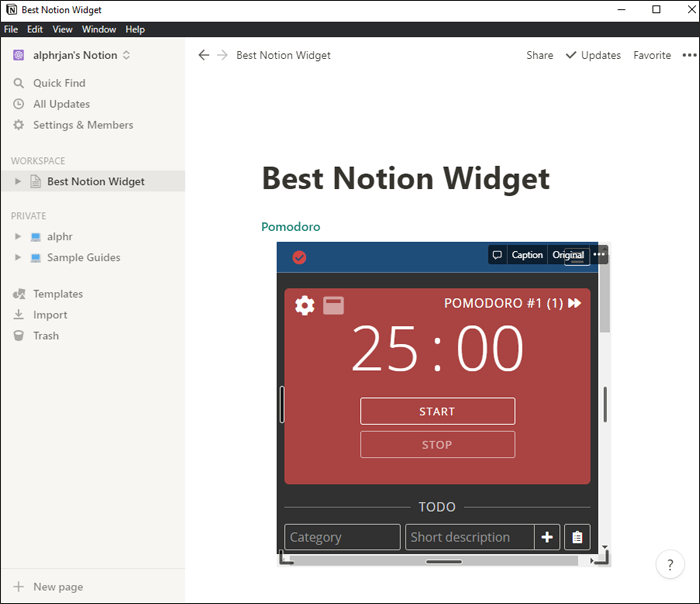Open the alphrjan's Notion workspace switcher
Viewport: 700px width, 604px height.
click(71, 55)
